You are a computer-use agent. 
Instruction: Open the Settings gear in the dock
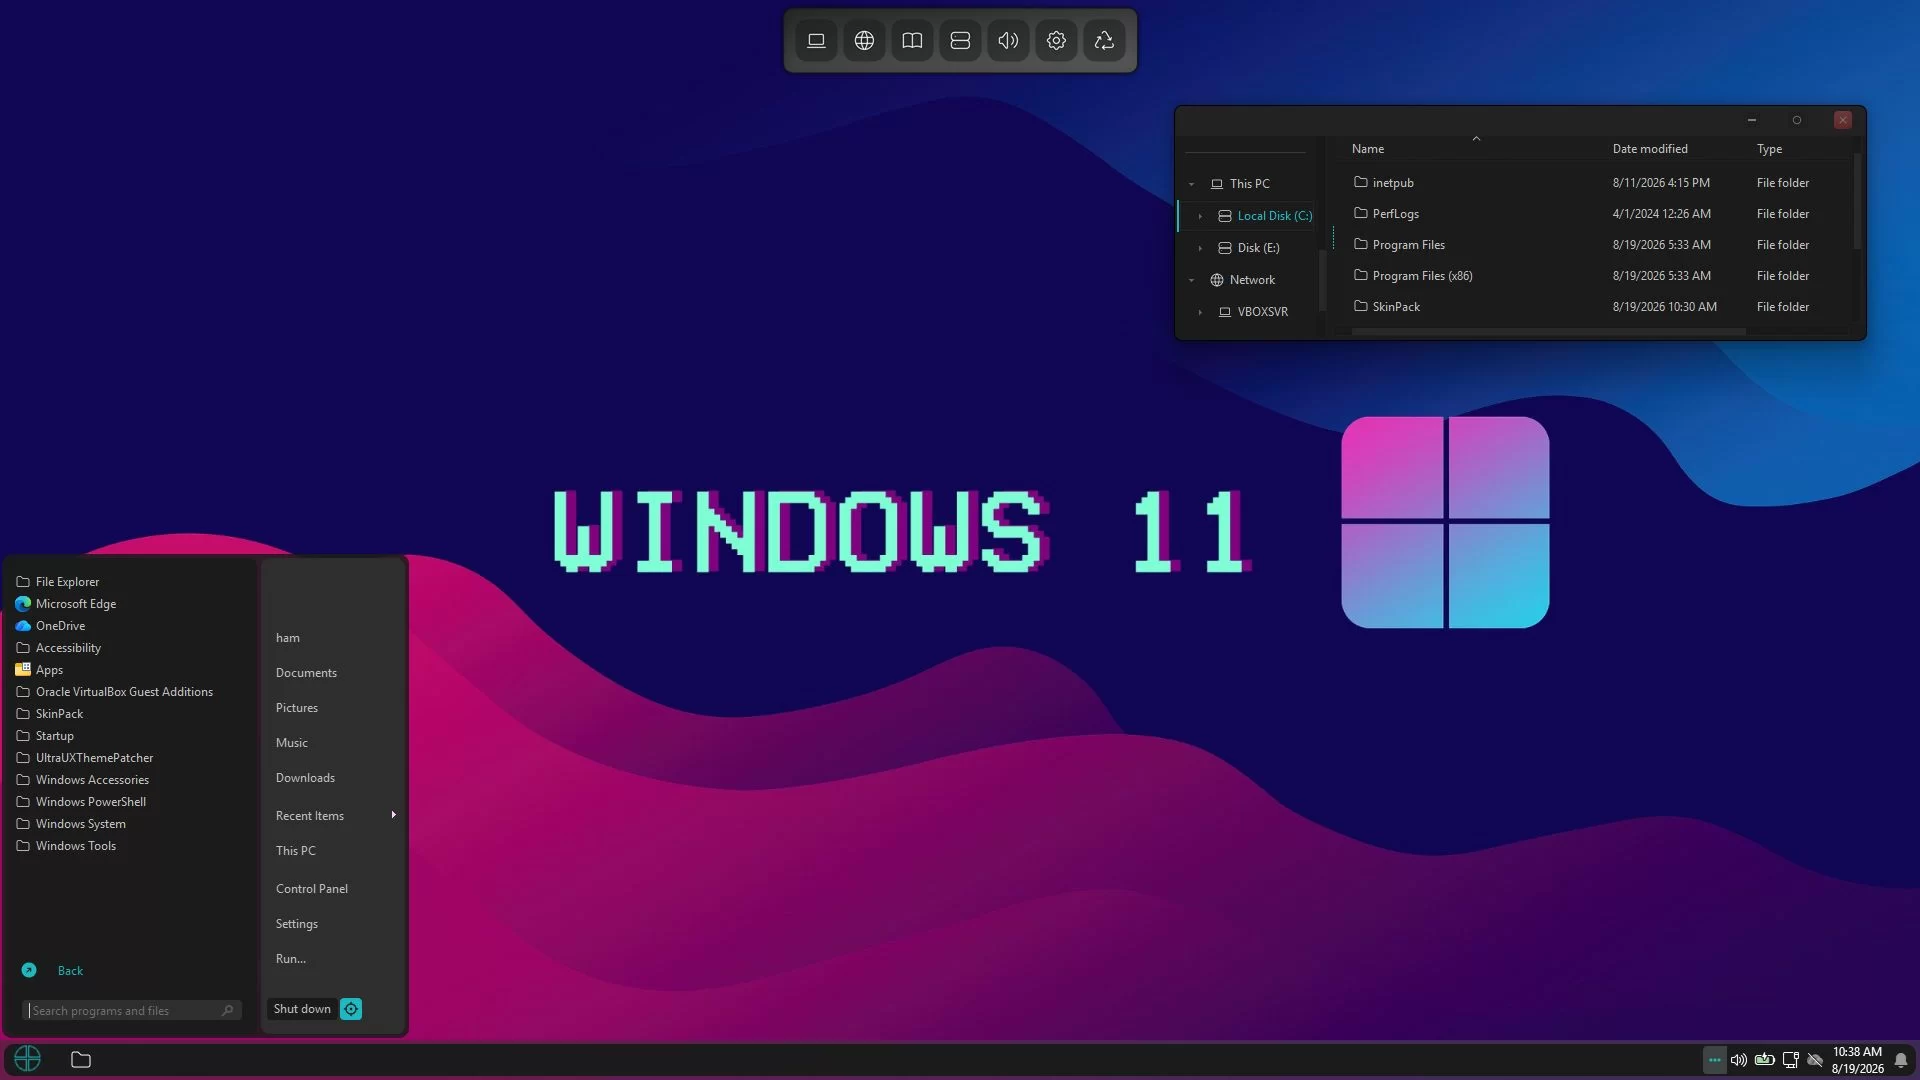(1056, 41)
